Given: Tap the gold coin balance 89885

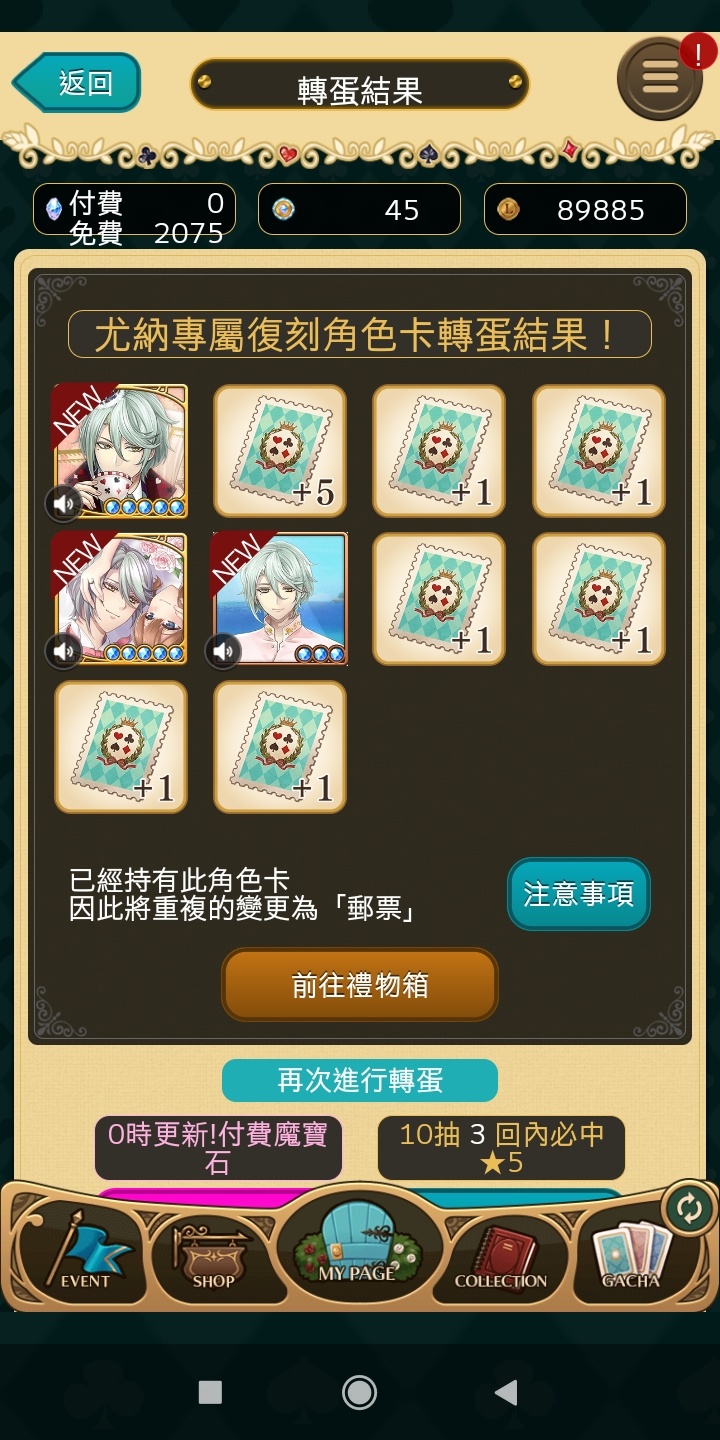Looking at the screenshot, I should 586,209.
